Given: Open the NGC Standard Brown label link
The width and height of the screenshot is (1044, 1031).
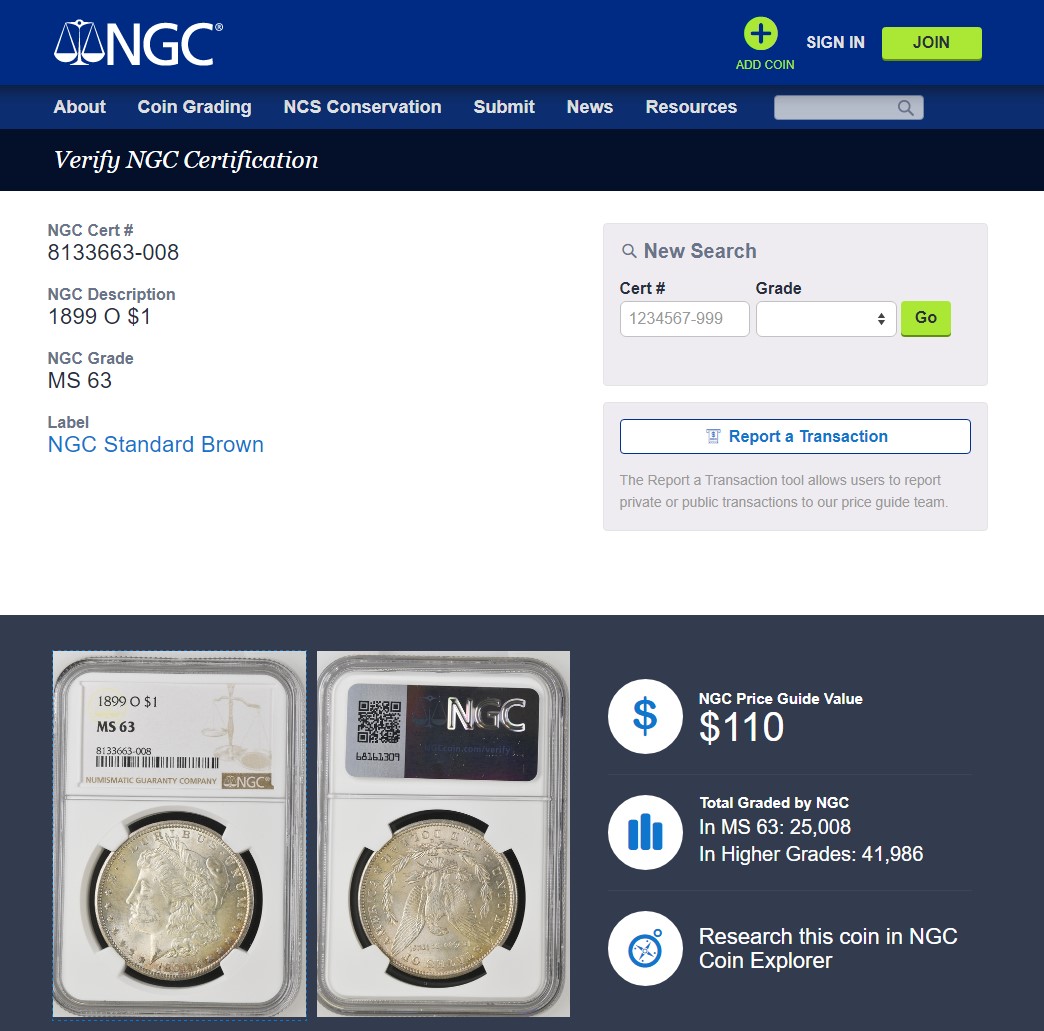Looking at the screenshot, I should coord(156,444).
